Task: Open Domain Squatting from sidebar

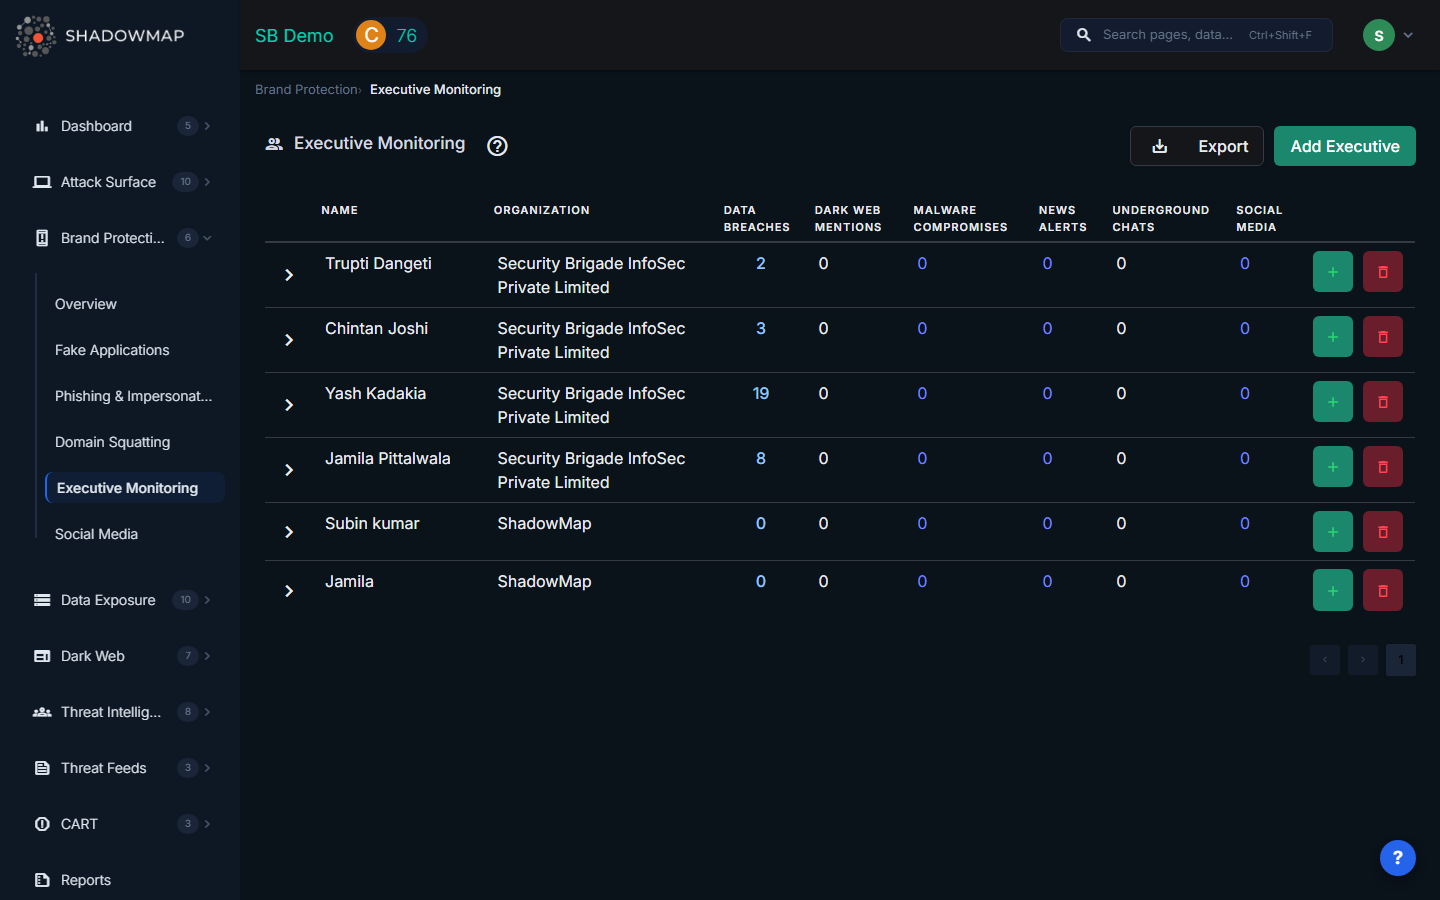Action: pos(112,442)
